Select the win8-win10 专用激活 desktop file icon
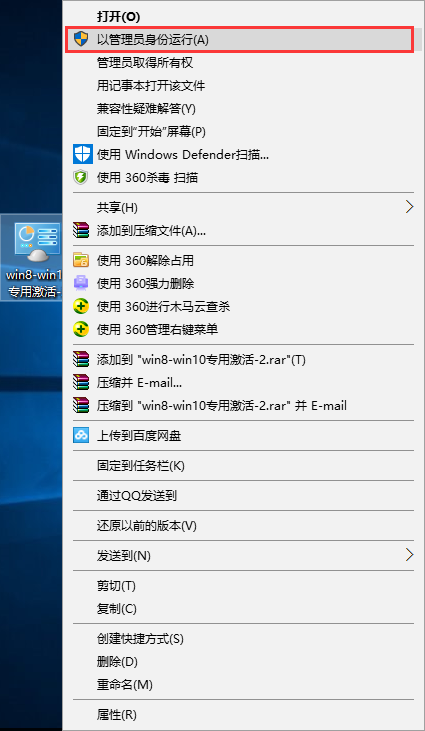 click(x=37, y=242)
